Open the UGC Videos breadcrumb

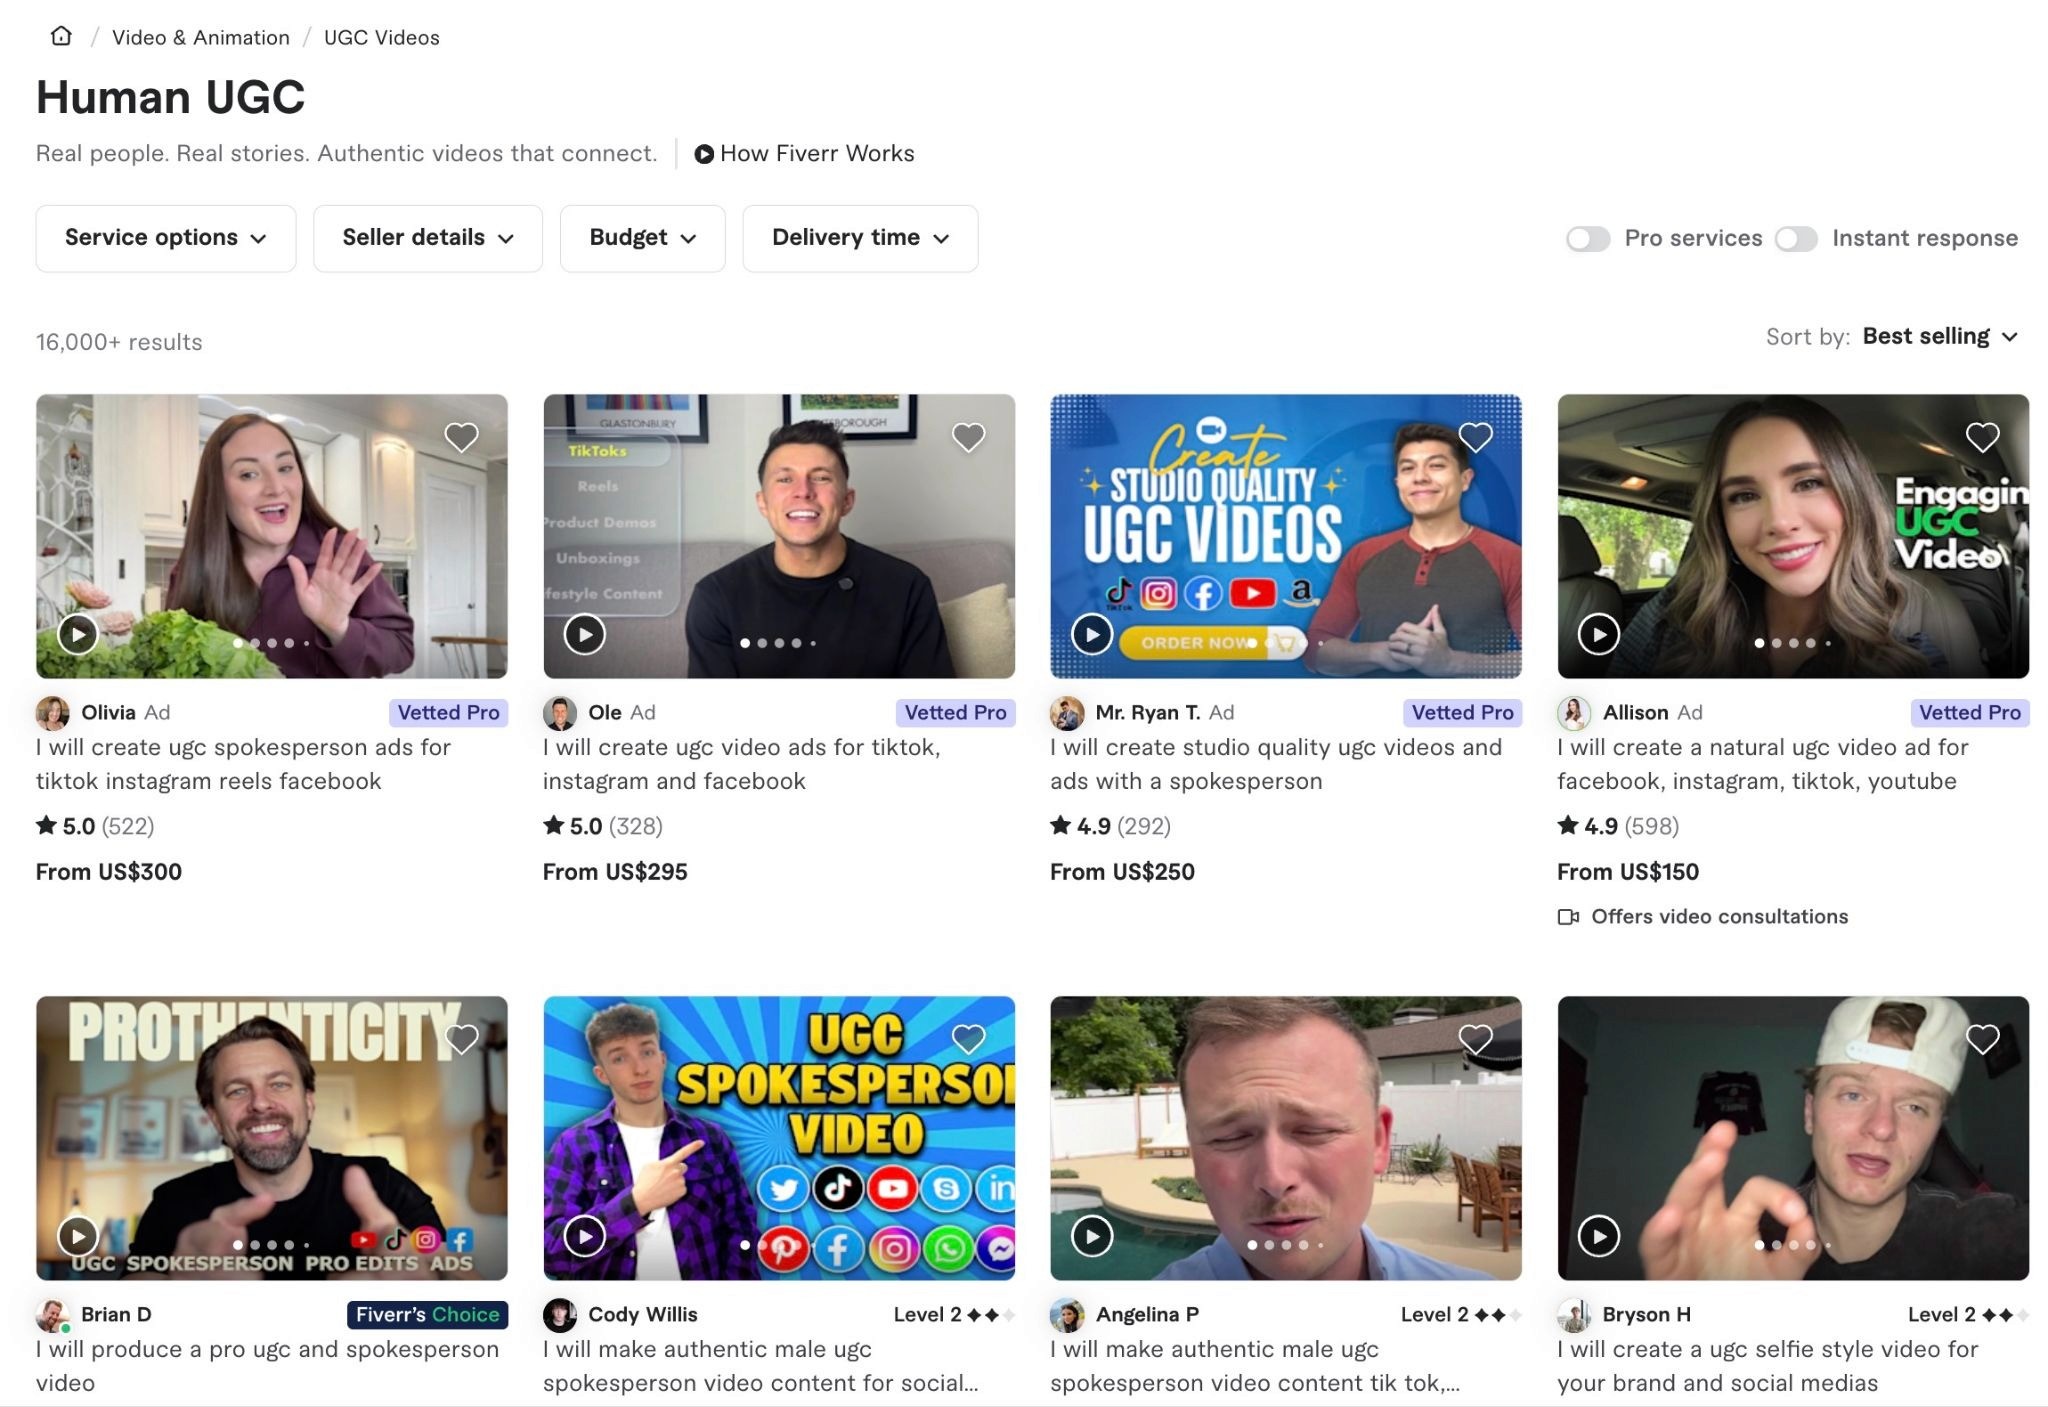[382, 37]
